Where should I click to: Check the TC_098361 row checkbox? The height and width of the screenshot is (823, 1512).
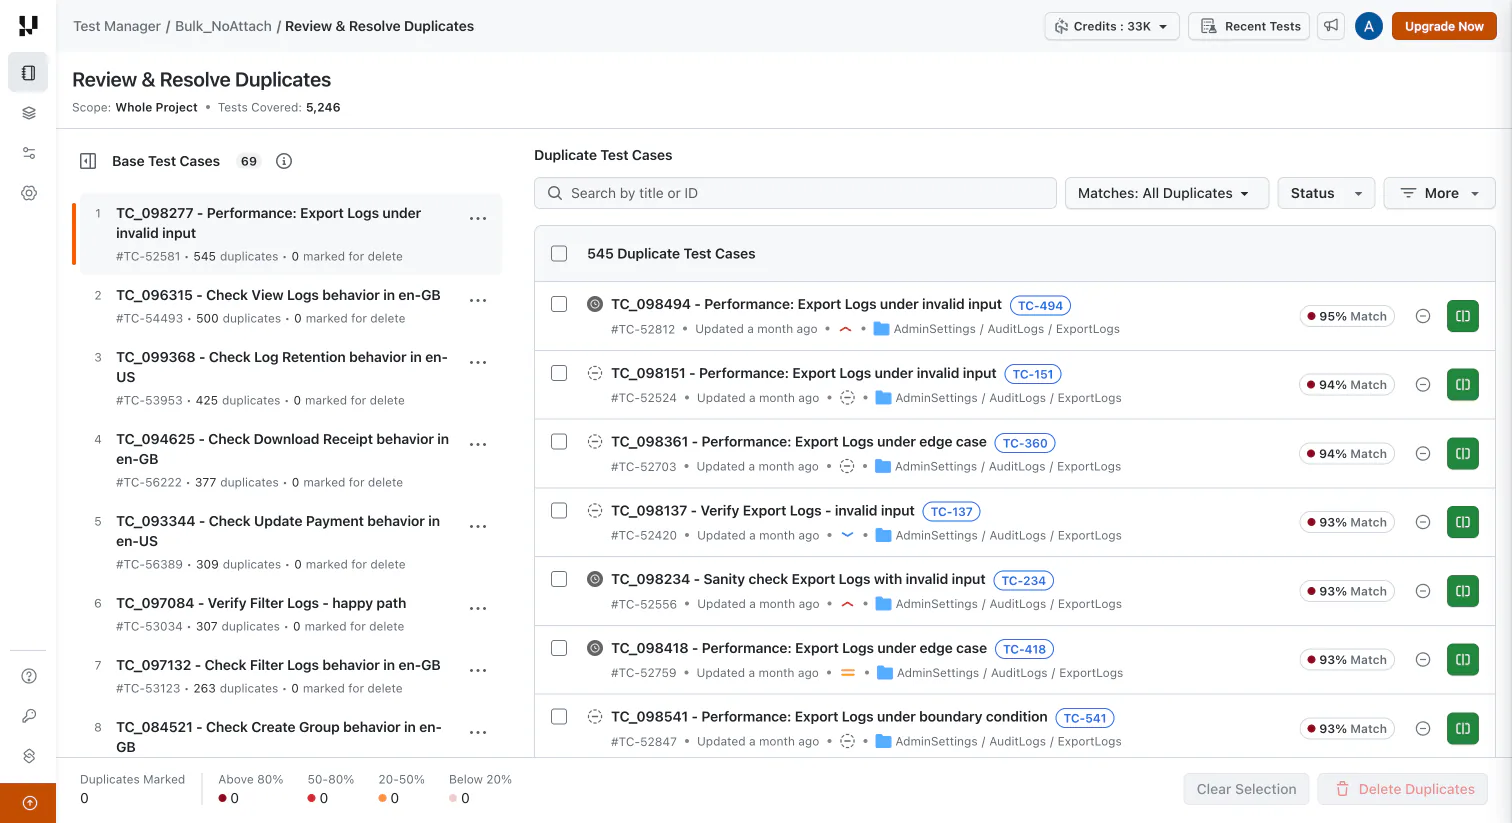(x=559, y=442)
